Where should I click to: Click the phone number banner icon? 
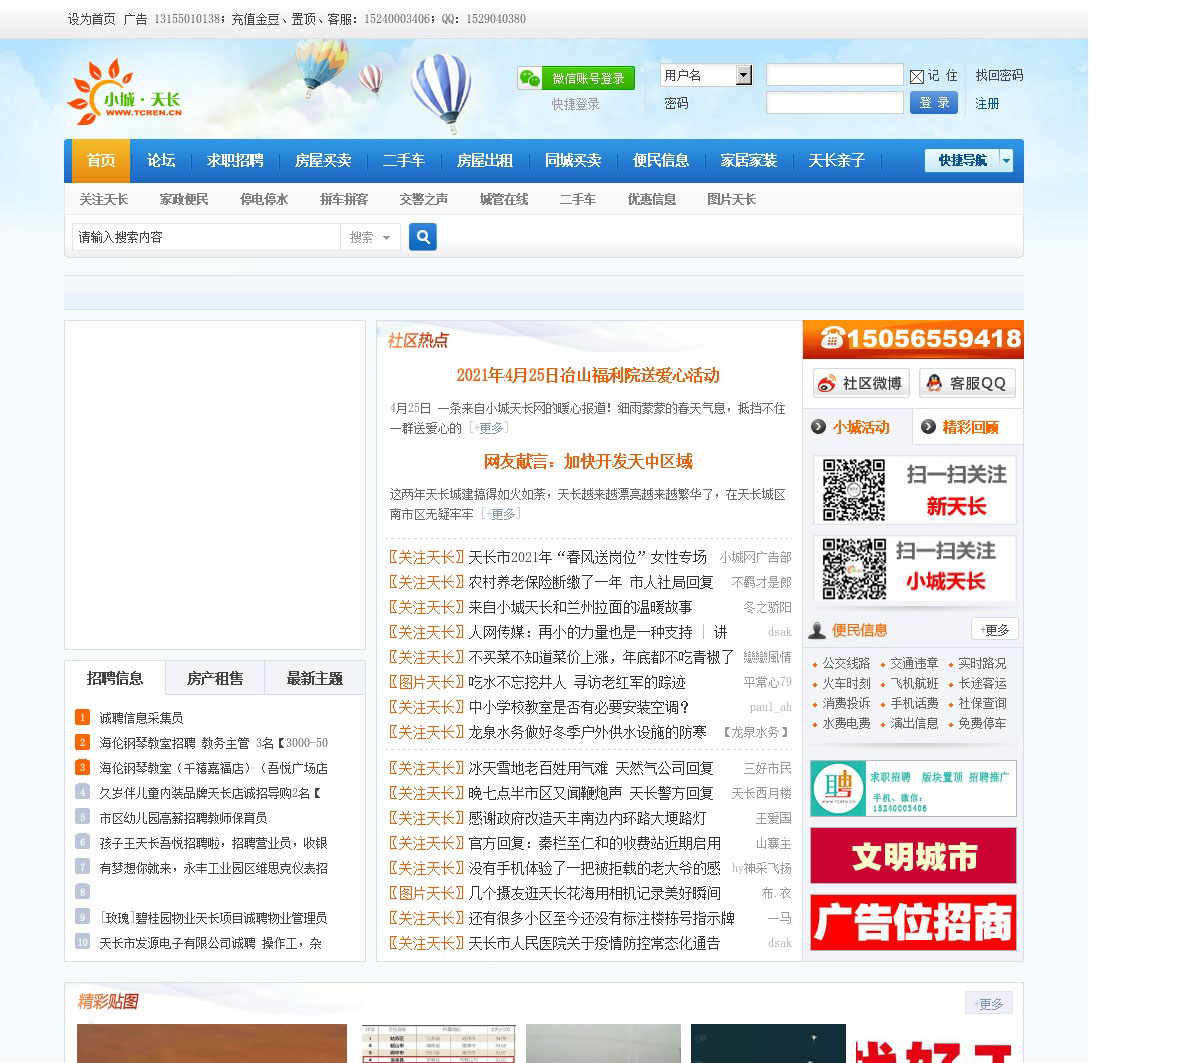[x=832, y=339]
